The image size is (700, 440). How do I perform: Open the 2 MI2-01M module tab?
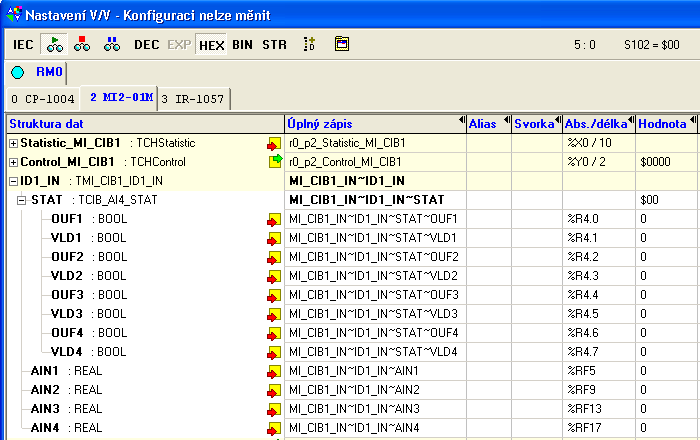(x=121, y=97)
